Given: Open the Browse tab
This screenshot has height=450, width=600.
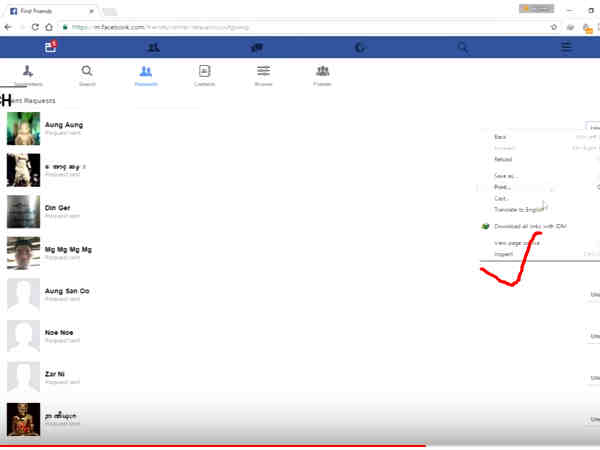Looking at the screenshot, I should click(263, 75).
